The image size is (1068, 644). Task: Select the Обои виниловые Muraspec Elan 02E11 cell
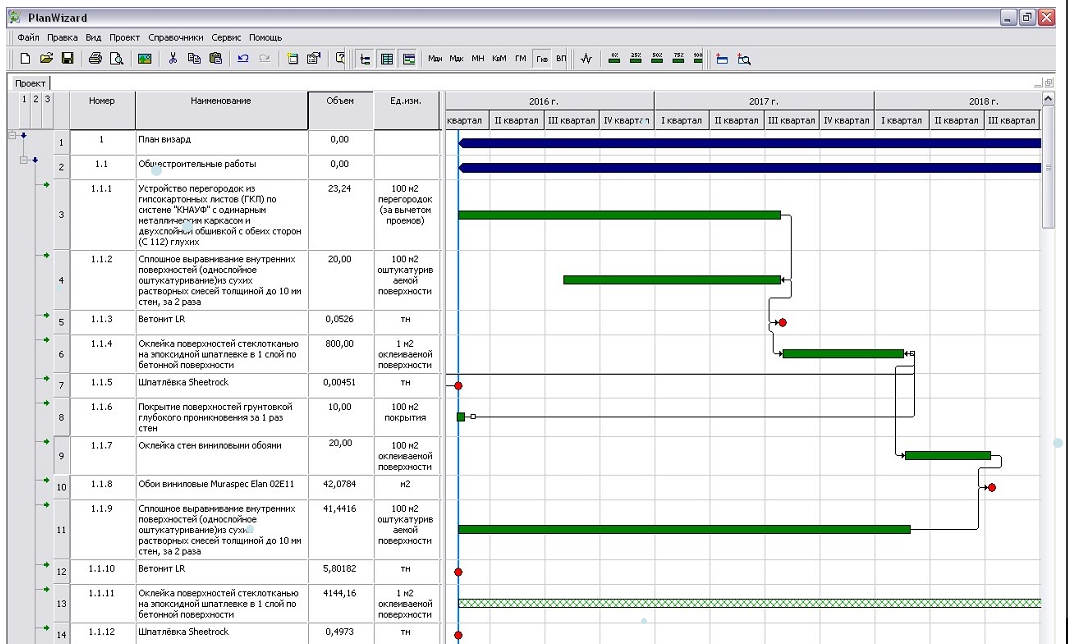click(x=221, y=487)
